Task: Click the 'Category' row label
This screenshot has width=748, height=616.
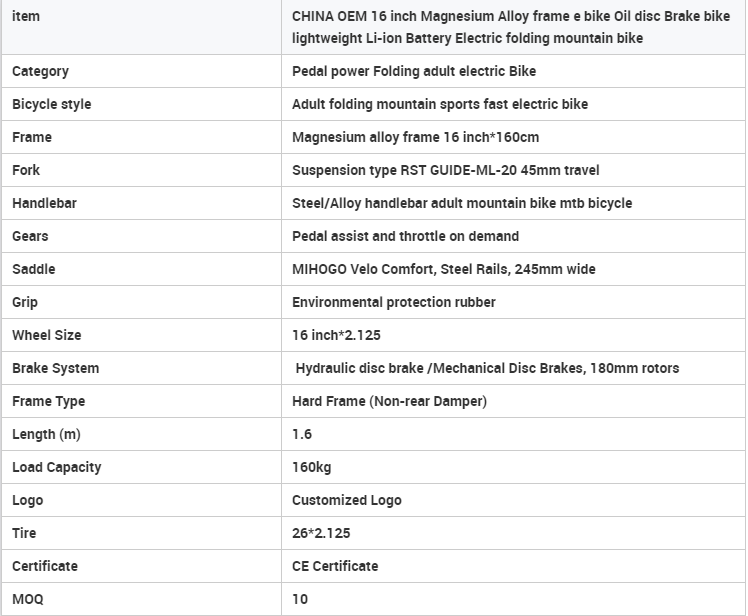Action: (40, 71)
